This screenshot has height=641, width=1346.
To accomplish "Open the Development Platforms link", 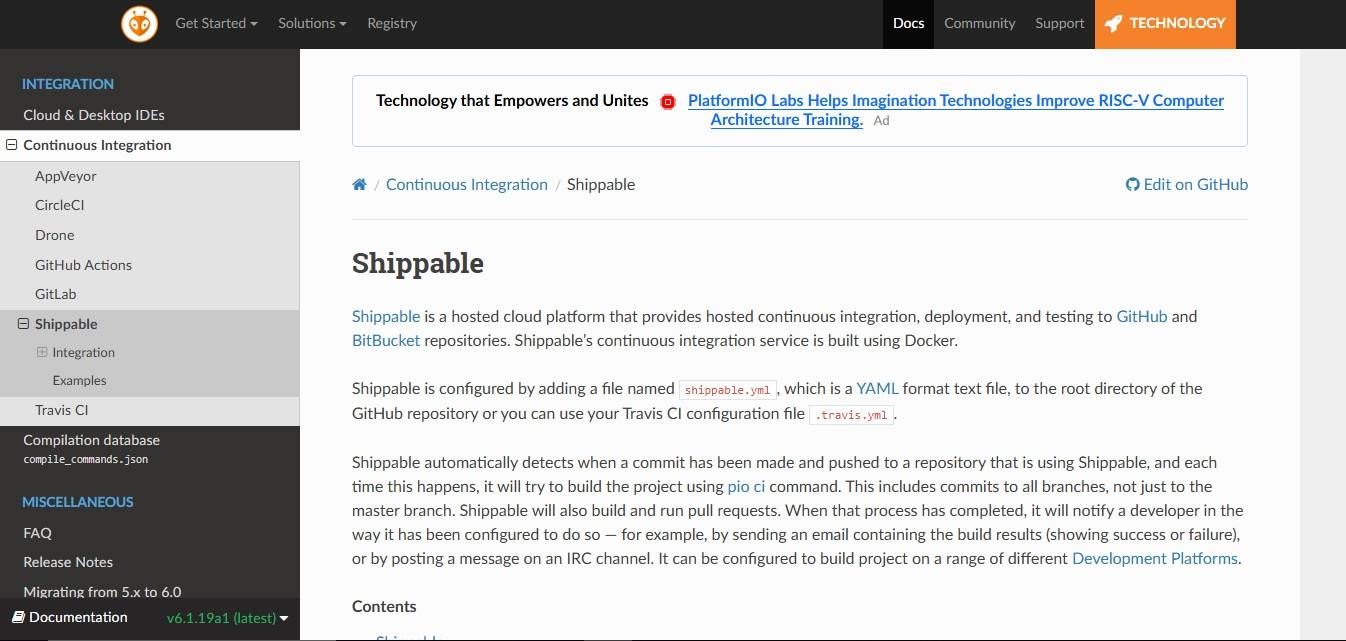I will coord(1155,558).
